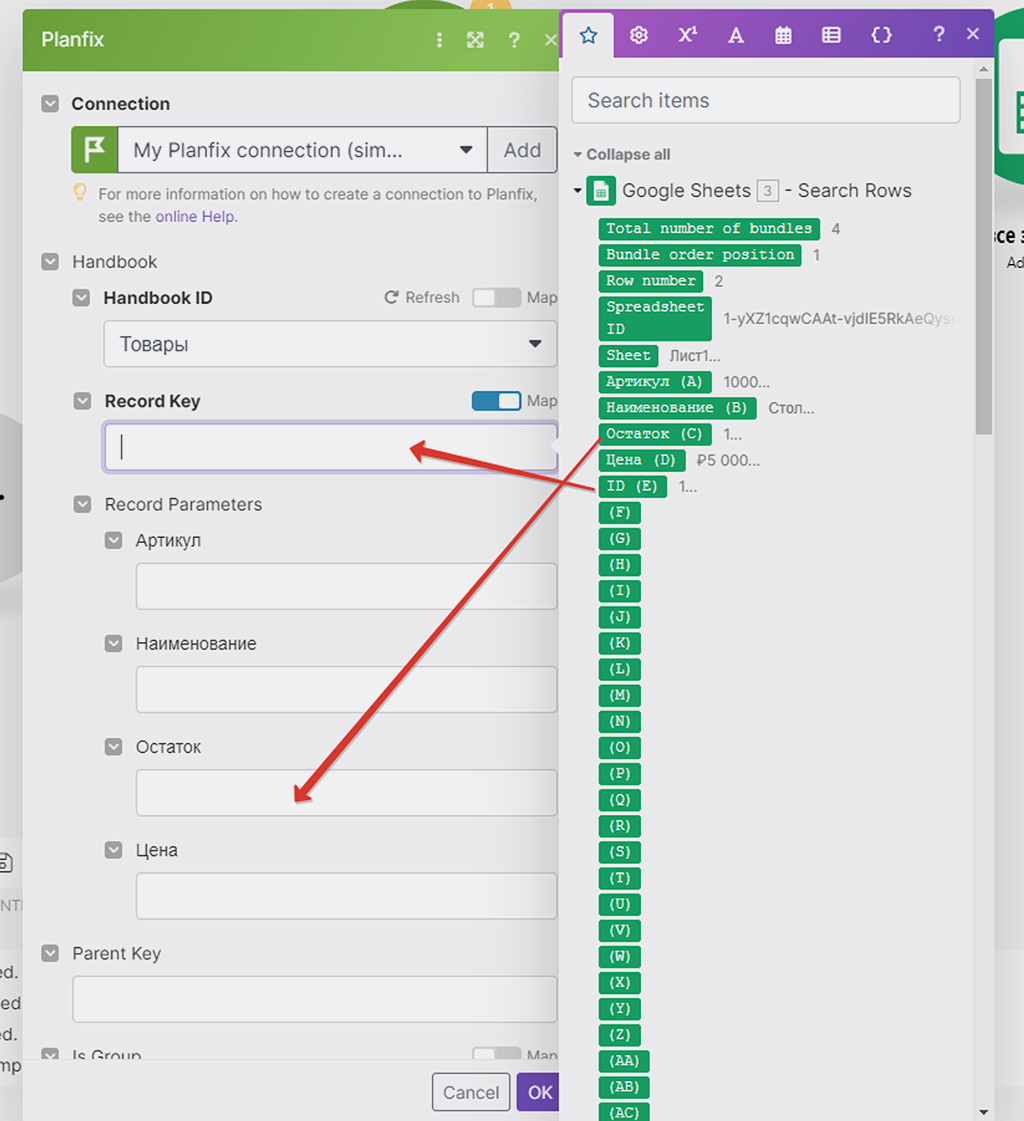
Task: Click the scrollbar down arrow in mapping panel
Action: (984, 1112)
